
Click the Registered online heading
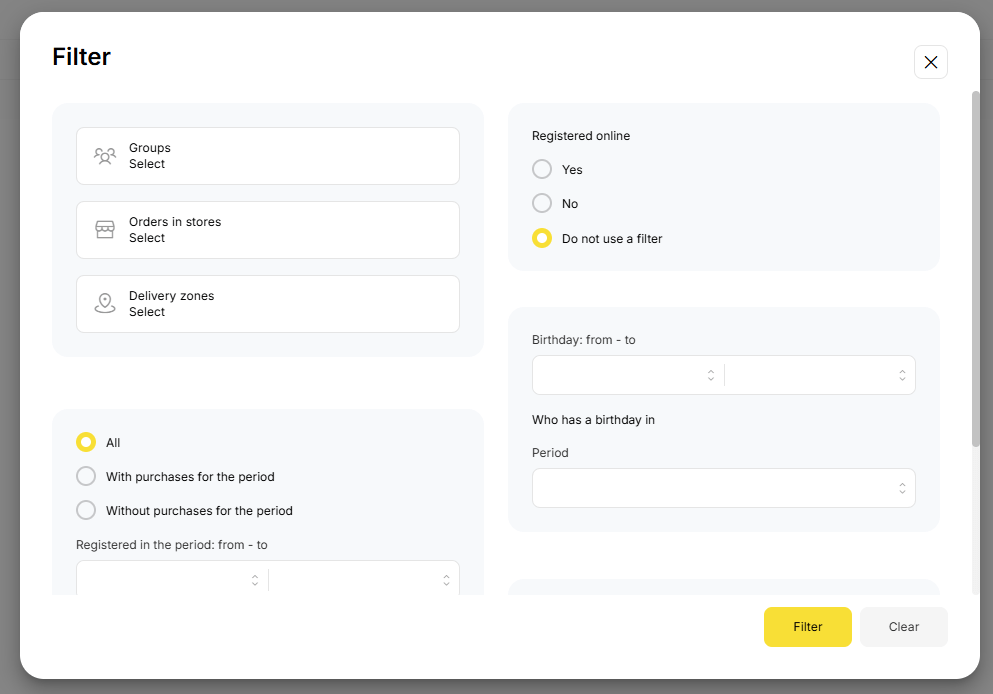581,136
